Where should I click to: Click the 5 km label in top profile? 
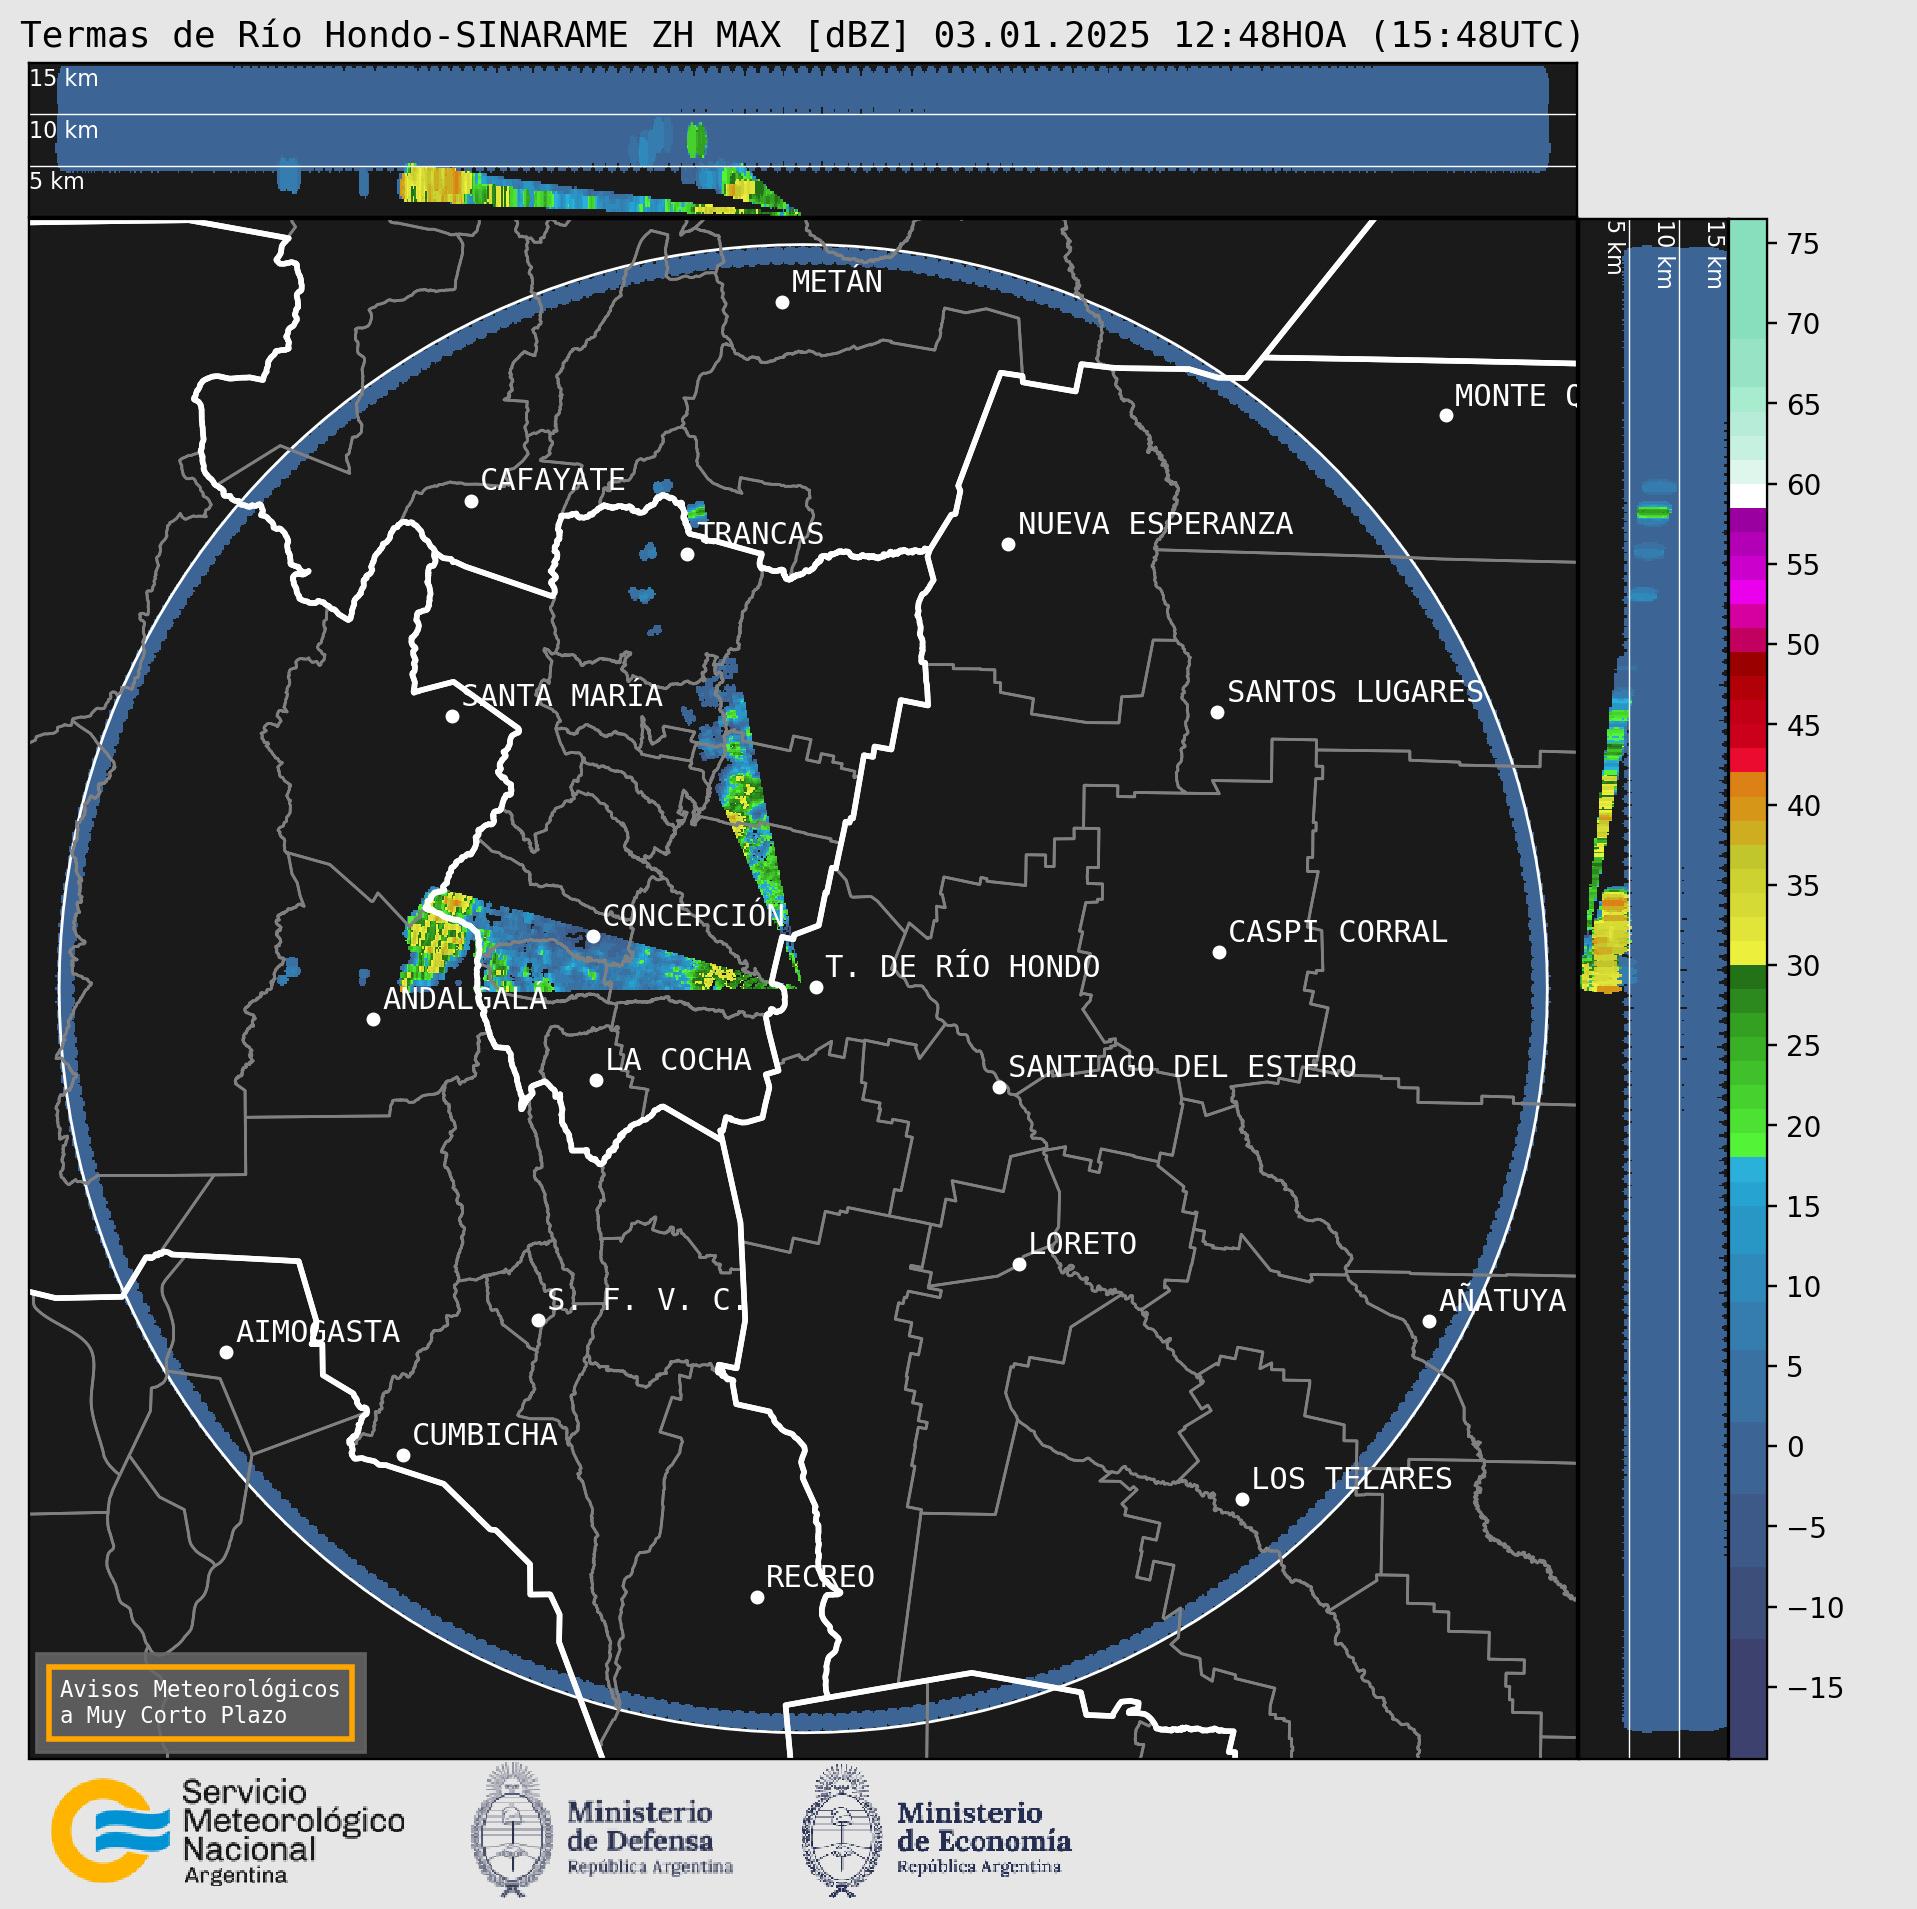57,181
